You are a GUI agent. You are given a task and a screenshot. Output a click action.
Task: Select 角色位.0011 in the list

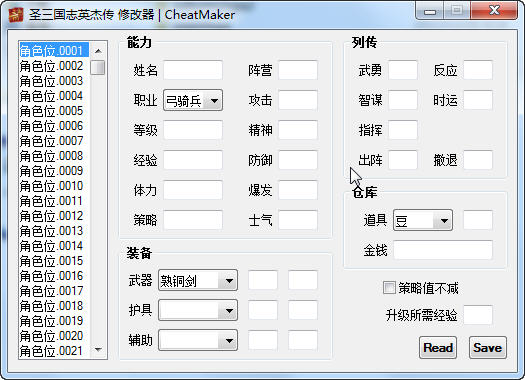point(54,201)
